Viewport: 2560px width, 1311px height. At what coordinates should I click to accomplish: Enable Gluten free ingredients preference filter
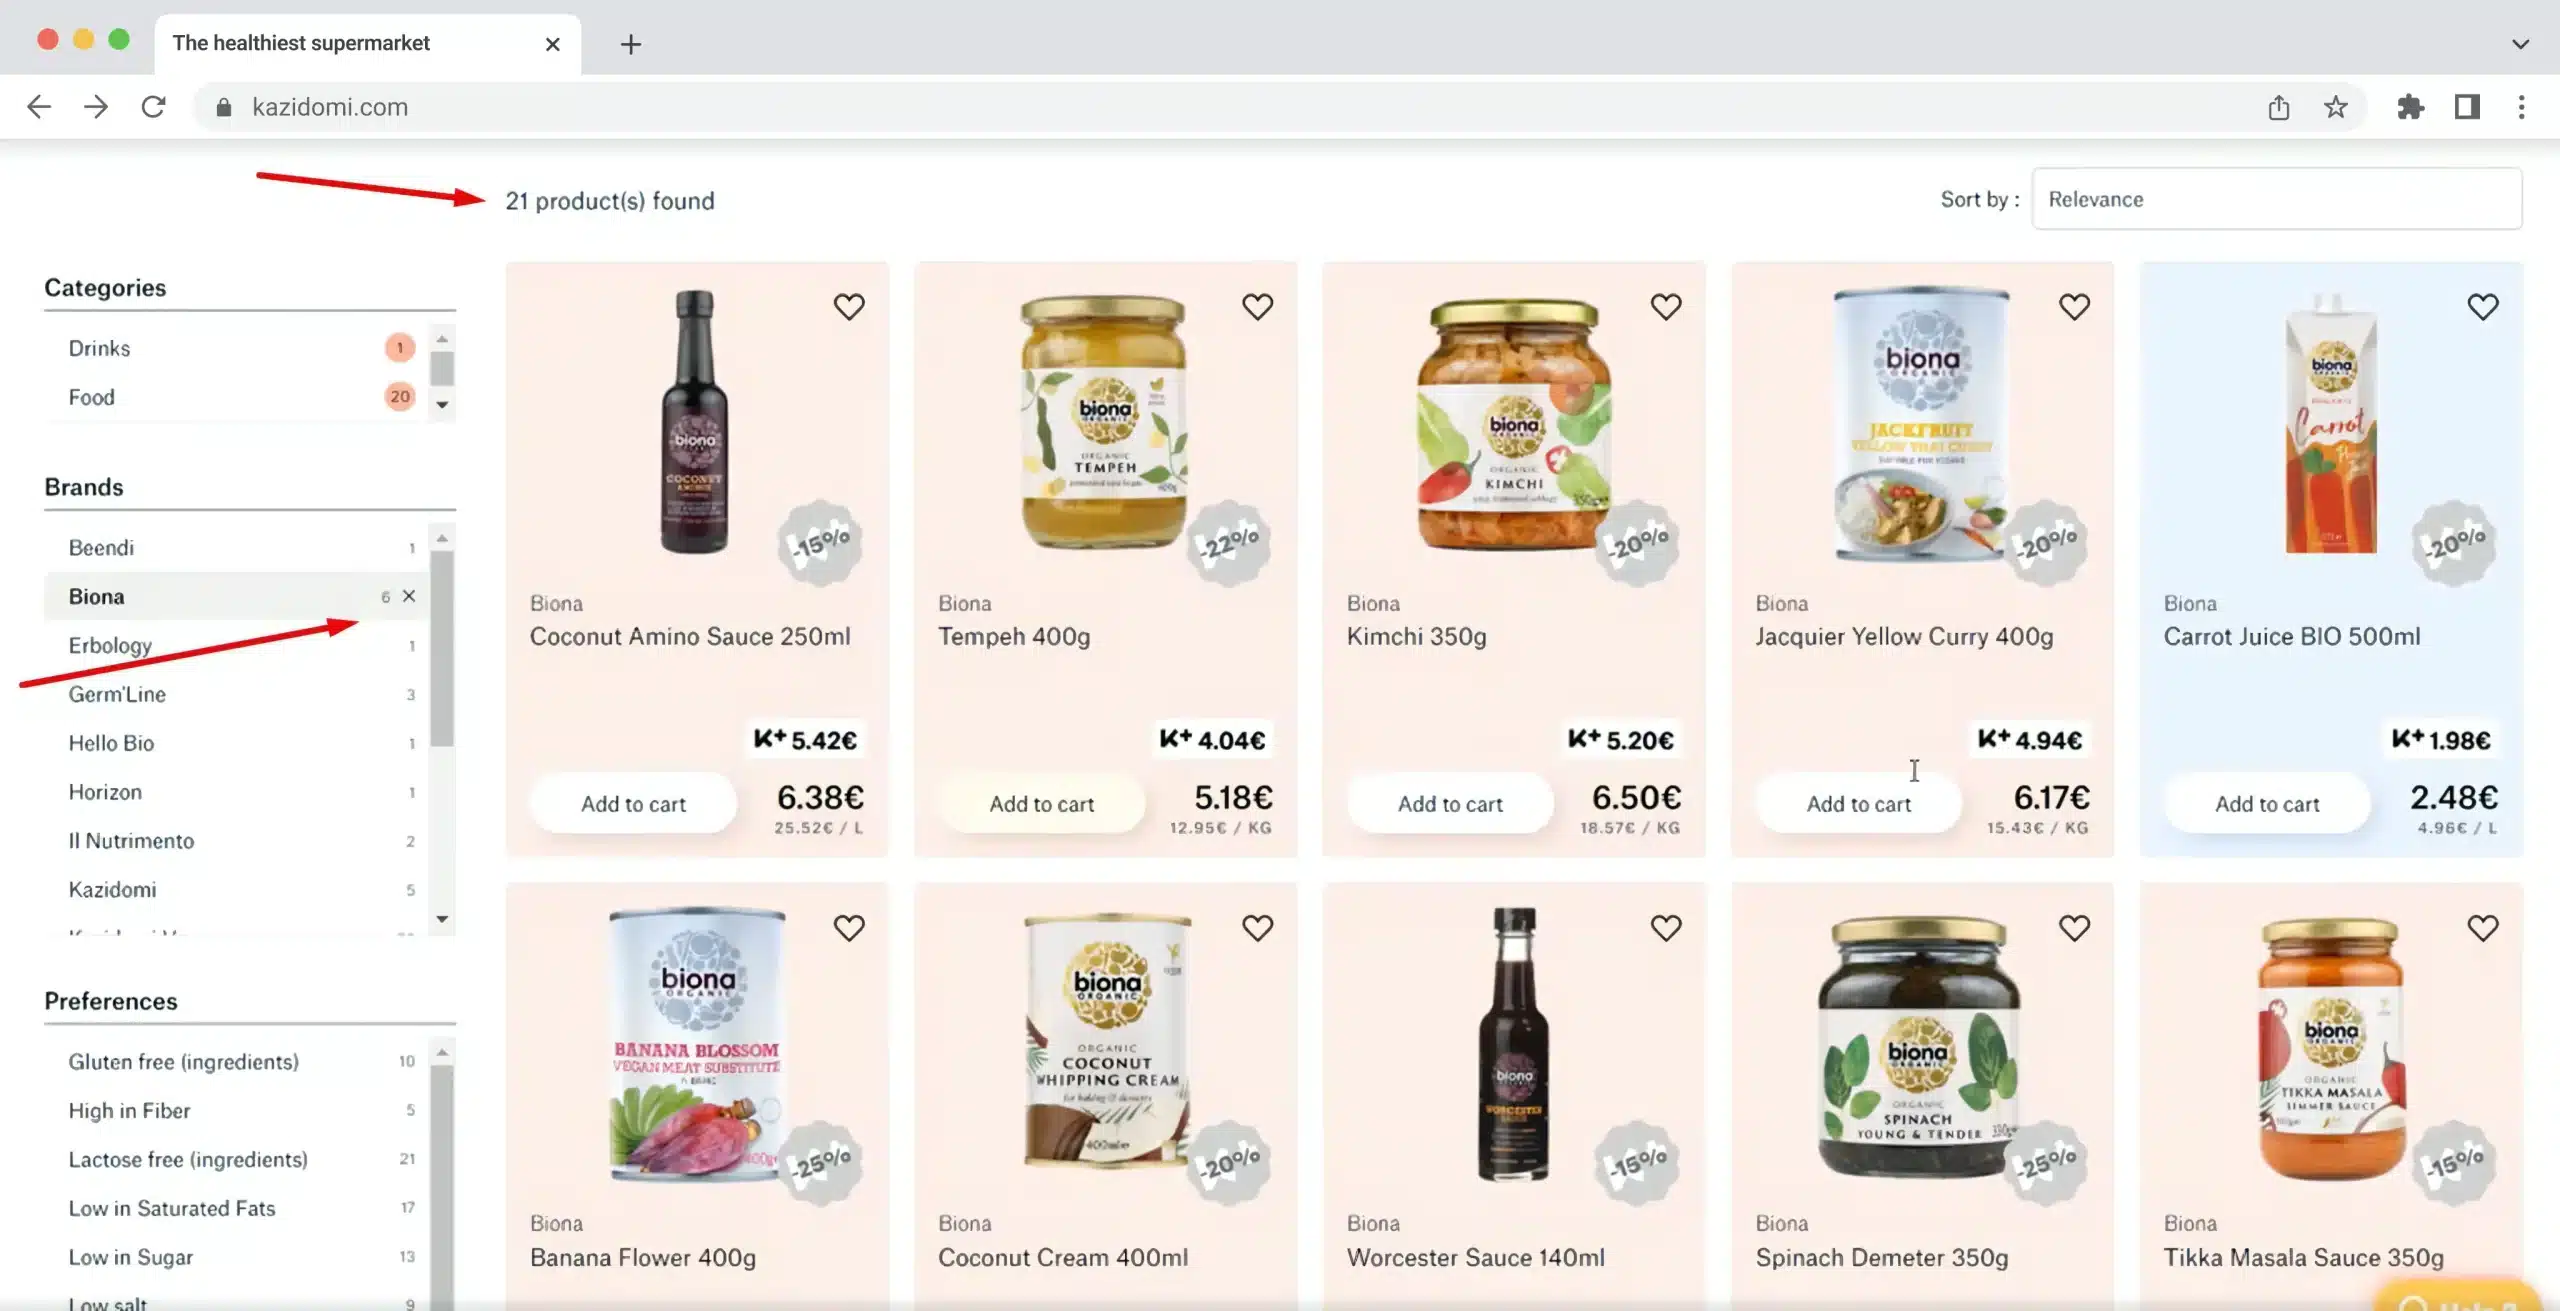click(182, 1062)
